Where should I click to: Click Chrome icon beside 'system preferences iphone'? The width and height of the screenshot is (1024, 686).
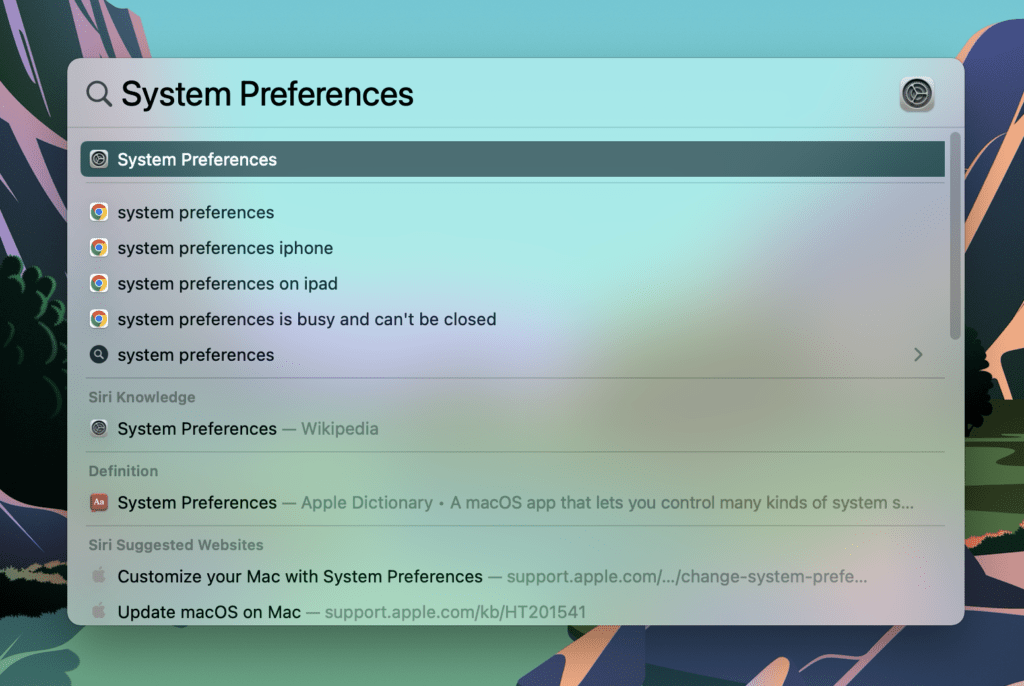[x=99, y=248]
